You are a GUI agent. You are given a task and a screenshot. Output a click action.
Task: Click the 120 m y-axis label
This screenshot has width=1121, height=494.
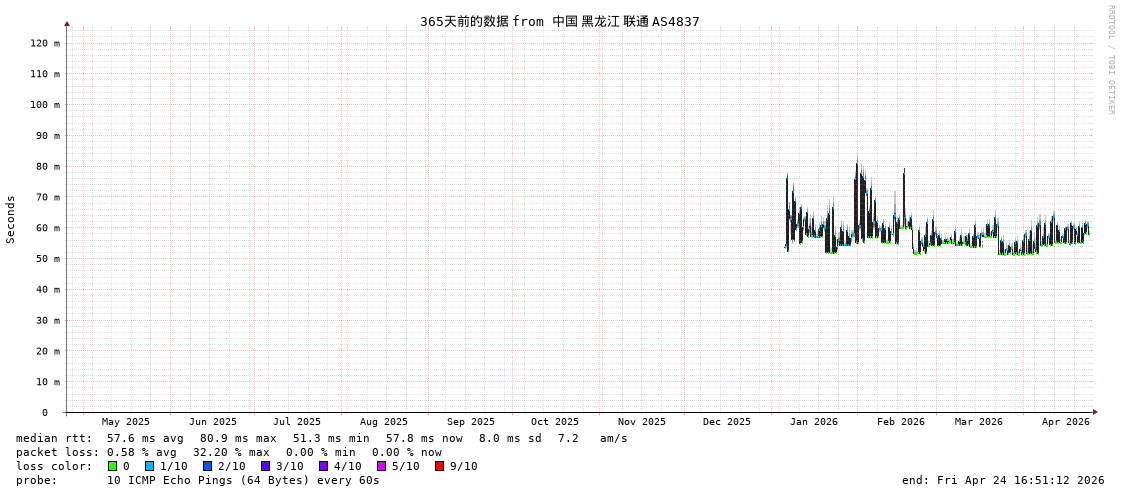coord(45,43)
